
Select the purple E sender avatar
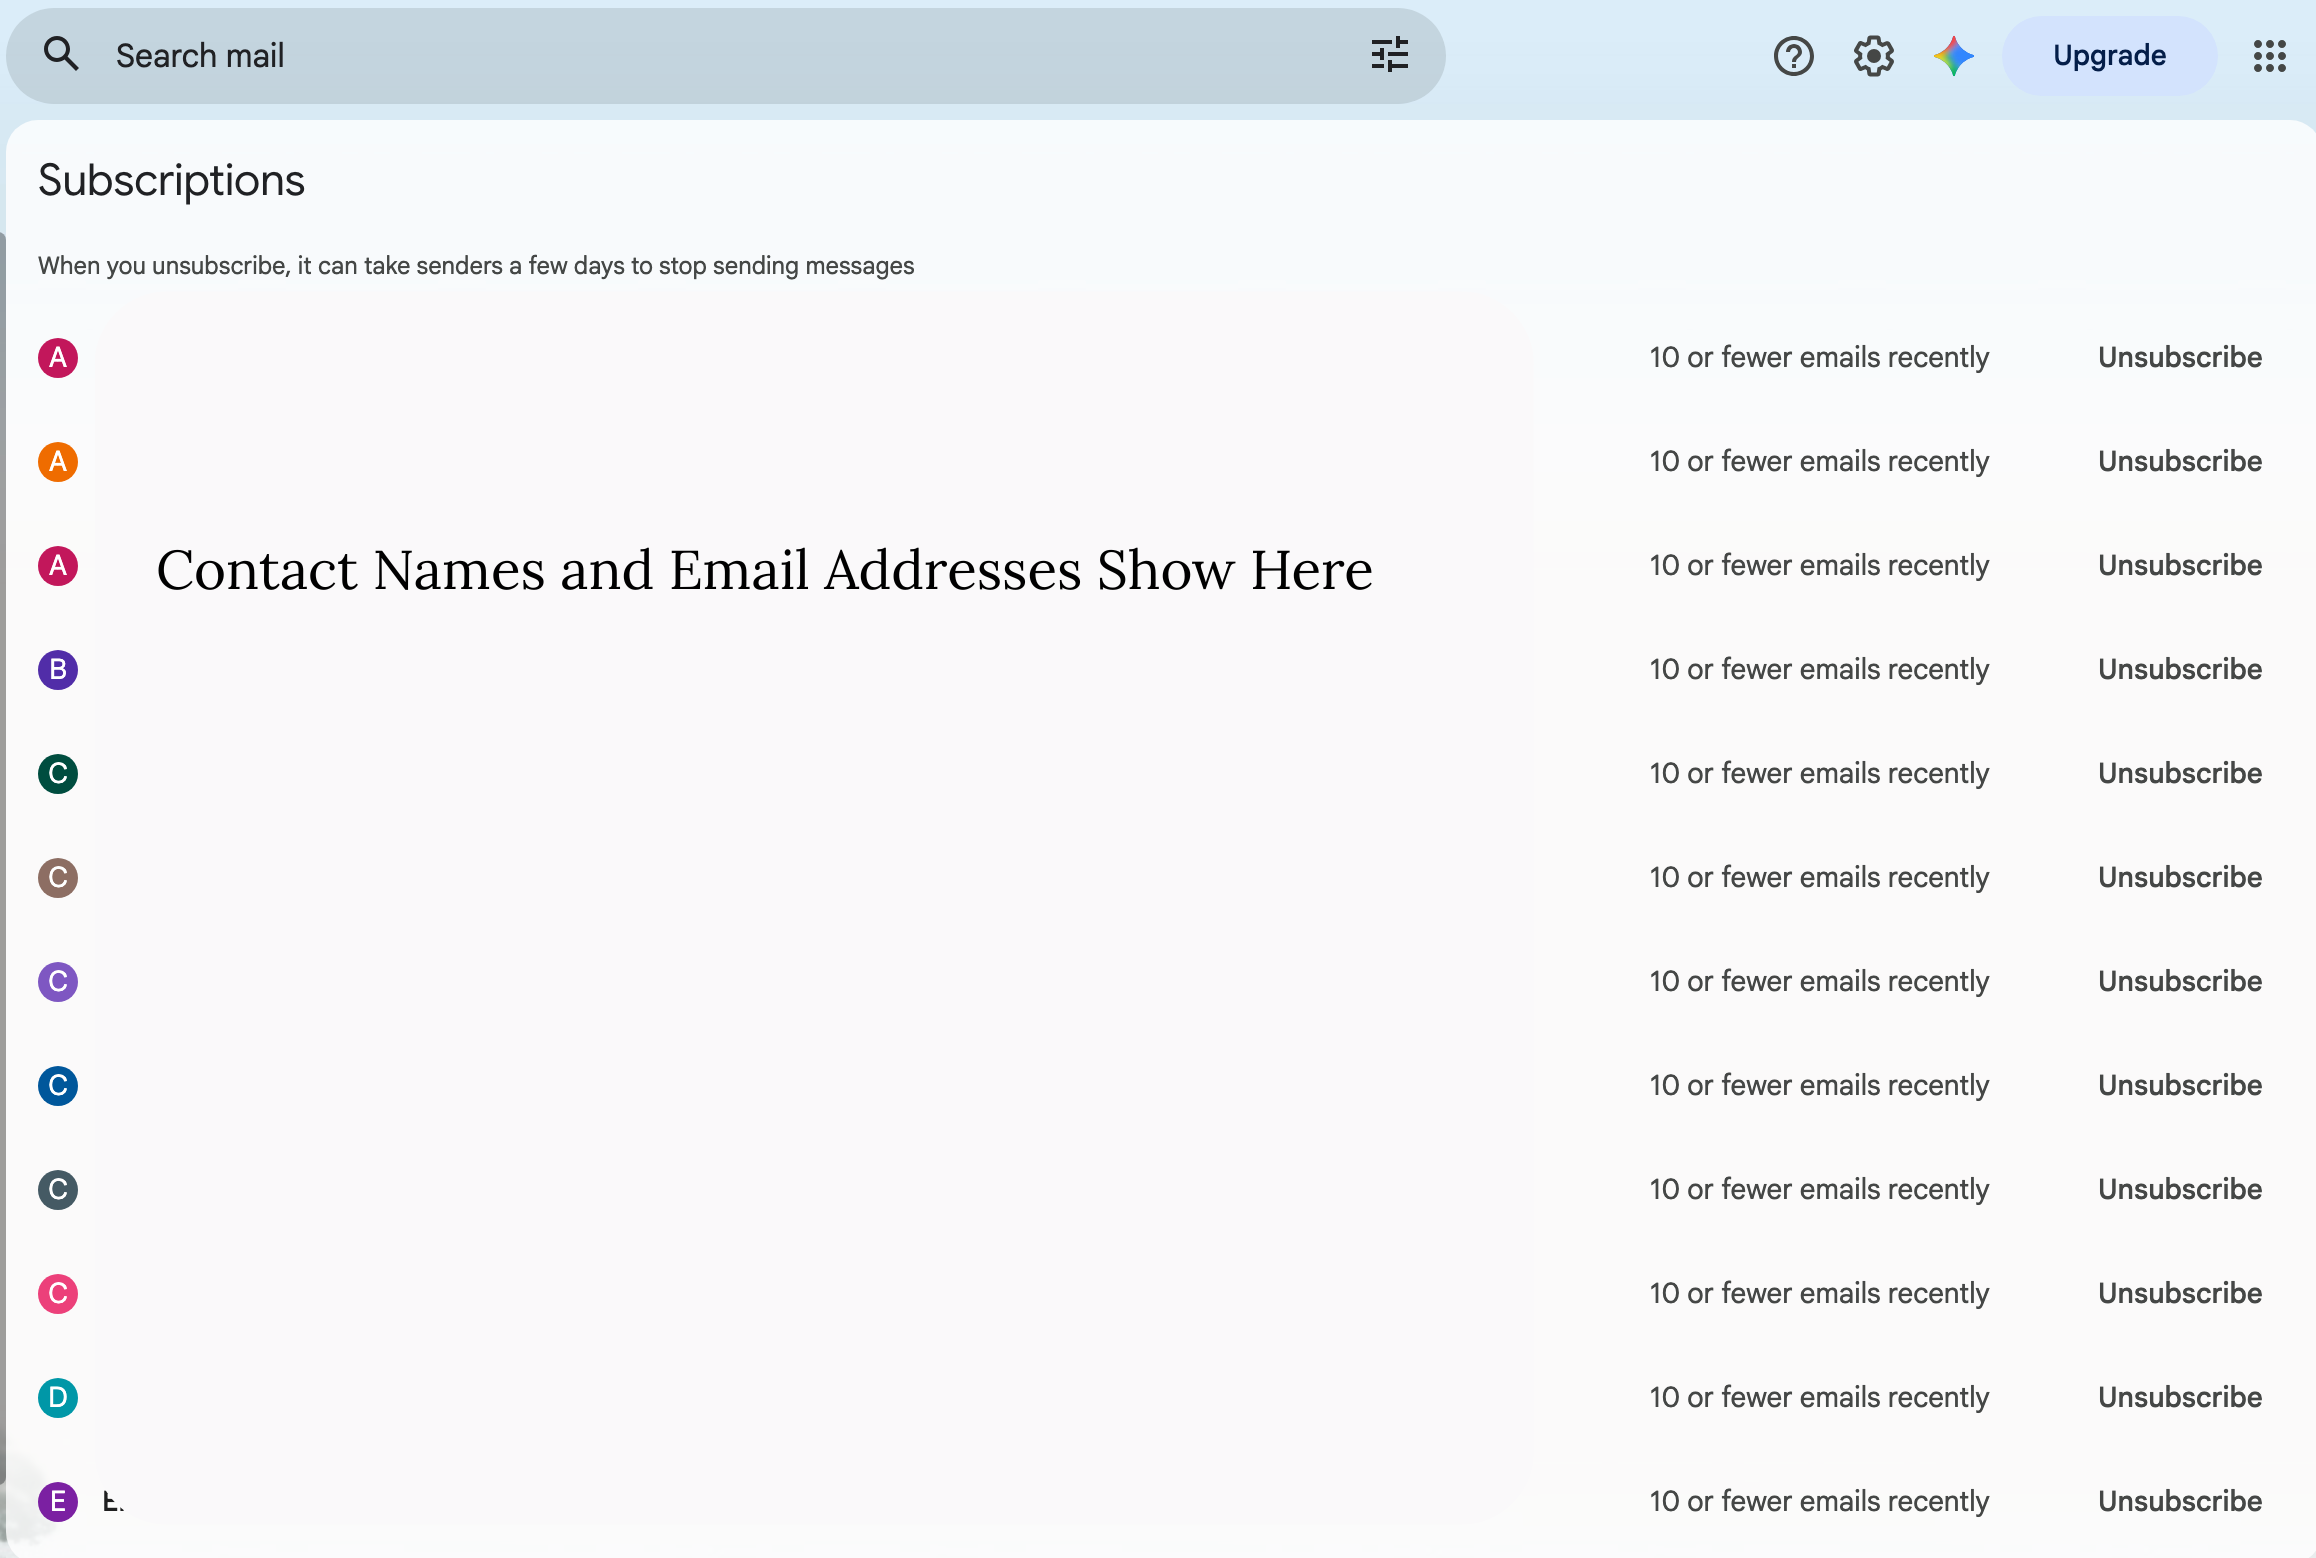58,1502
